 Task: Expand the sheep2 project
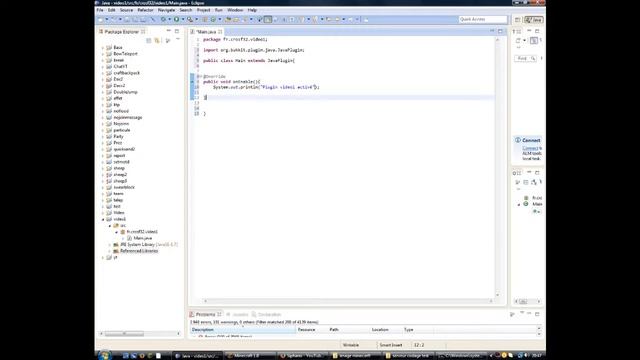[x=103, y=175]
